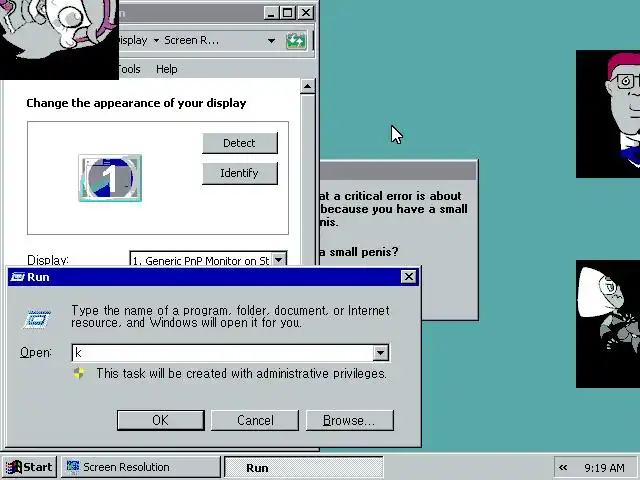Image resolution: width=640 pixels, height=480 pixels.
Task: Open the Start menu
Action: tap(29, 467)
